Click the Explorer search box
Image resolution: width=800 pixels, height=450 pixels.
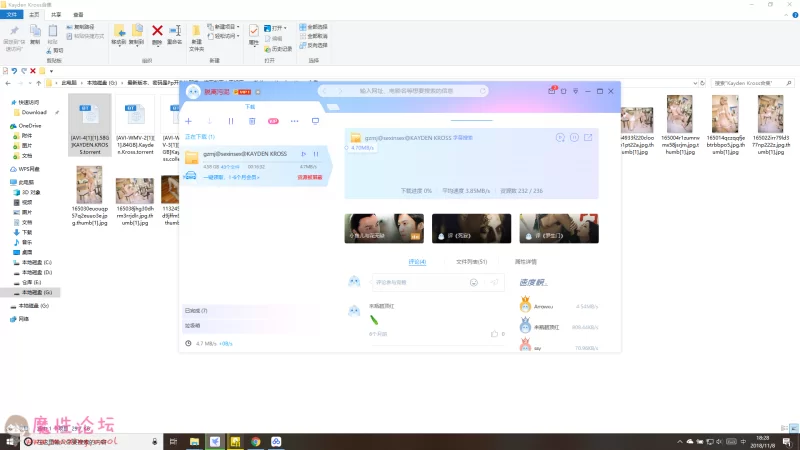[753, 83]
